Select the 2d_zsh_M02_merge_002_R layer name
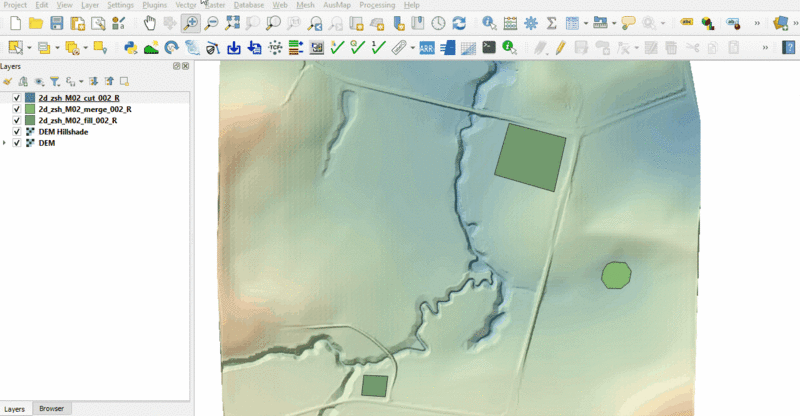Viewport: 800px width, 416px height. click(x=84, y=109)
